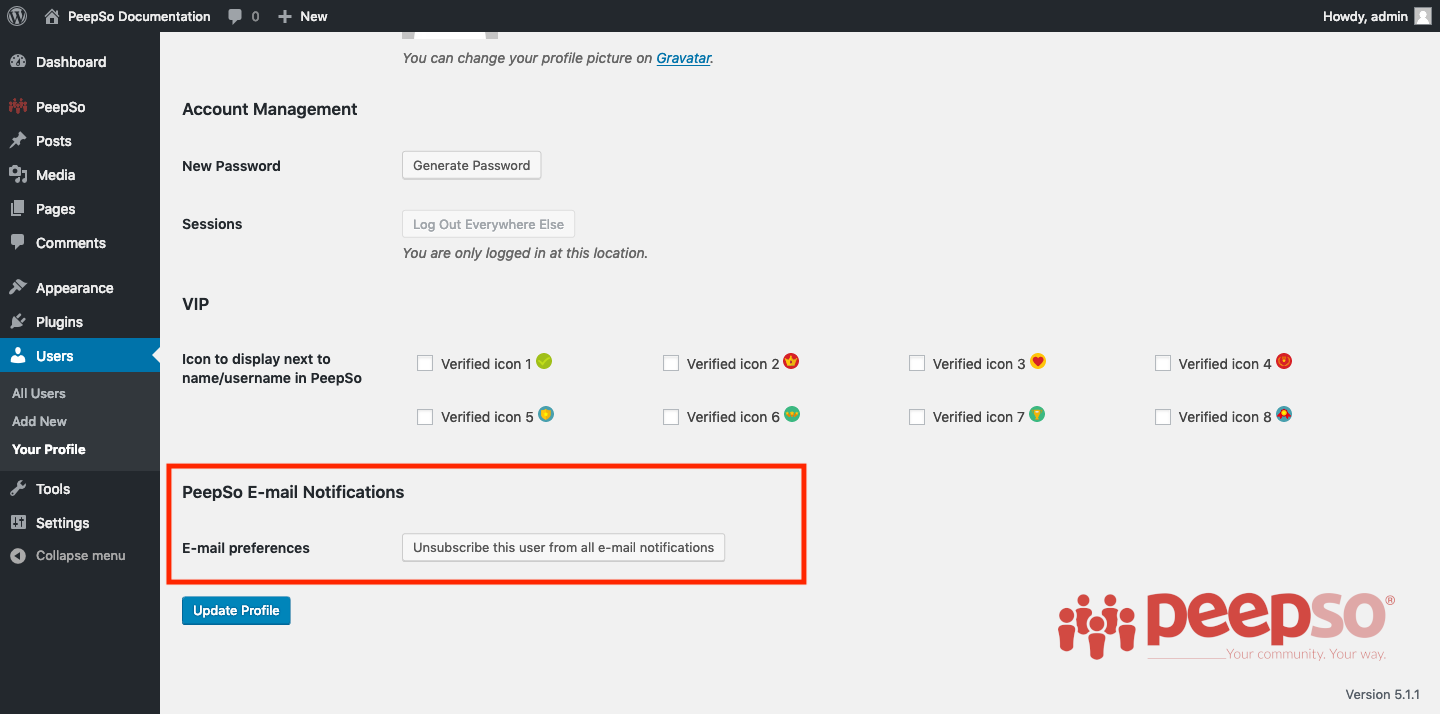Click the admin avatar icon

pos(1422,16)
